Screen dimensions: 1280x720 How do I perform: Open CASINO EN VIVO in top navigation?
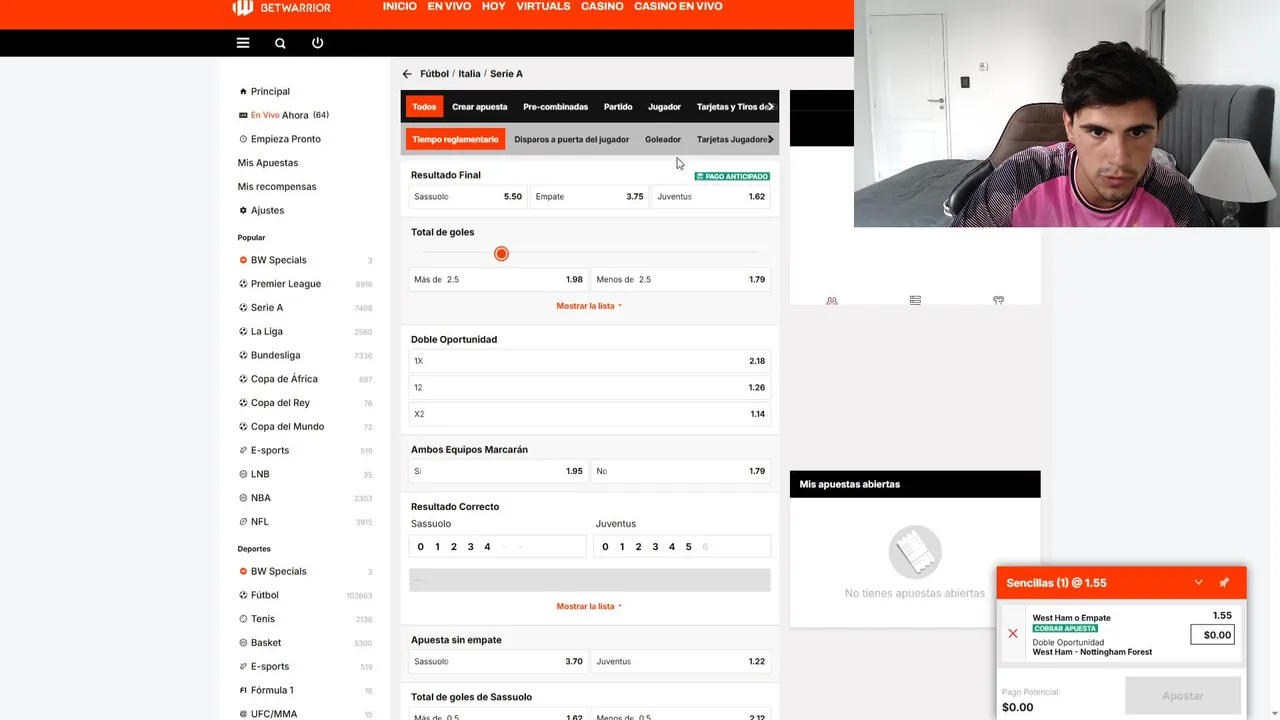pyautogui.click(x=678, y=6)
